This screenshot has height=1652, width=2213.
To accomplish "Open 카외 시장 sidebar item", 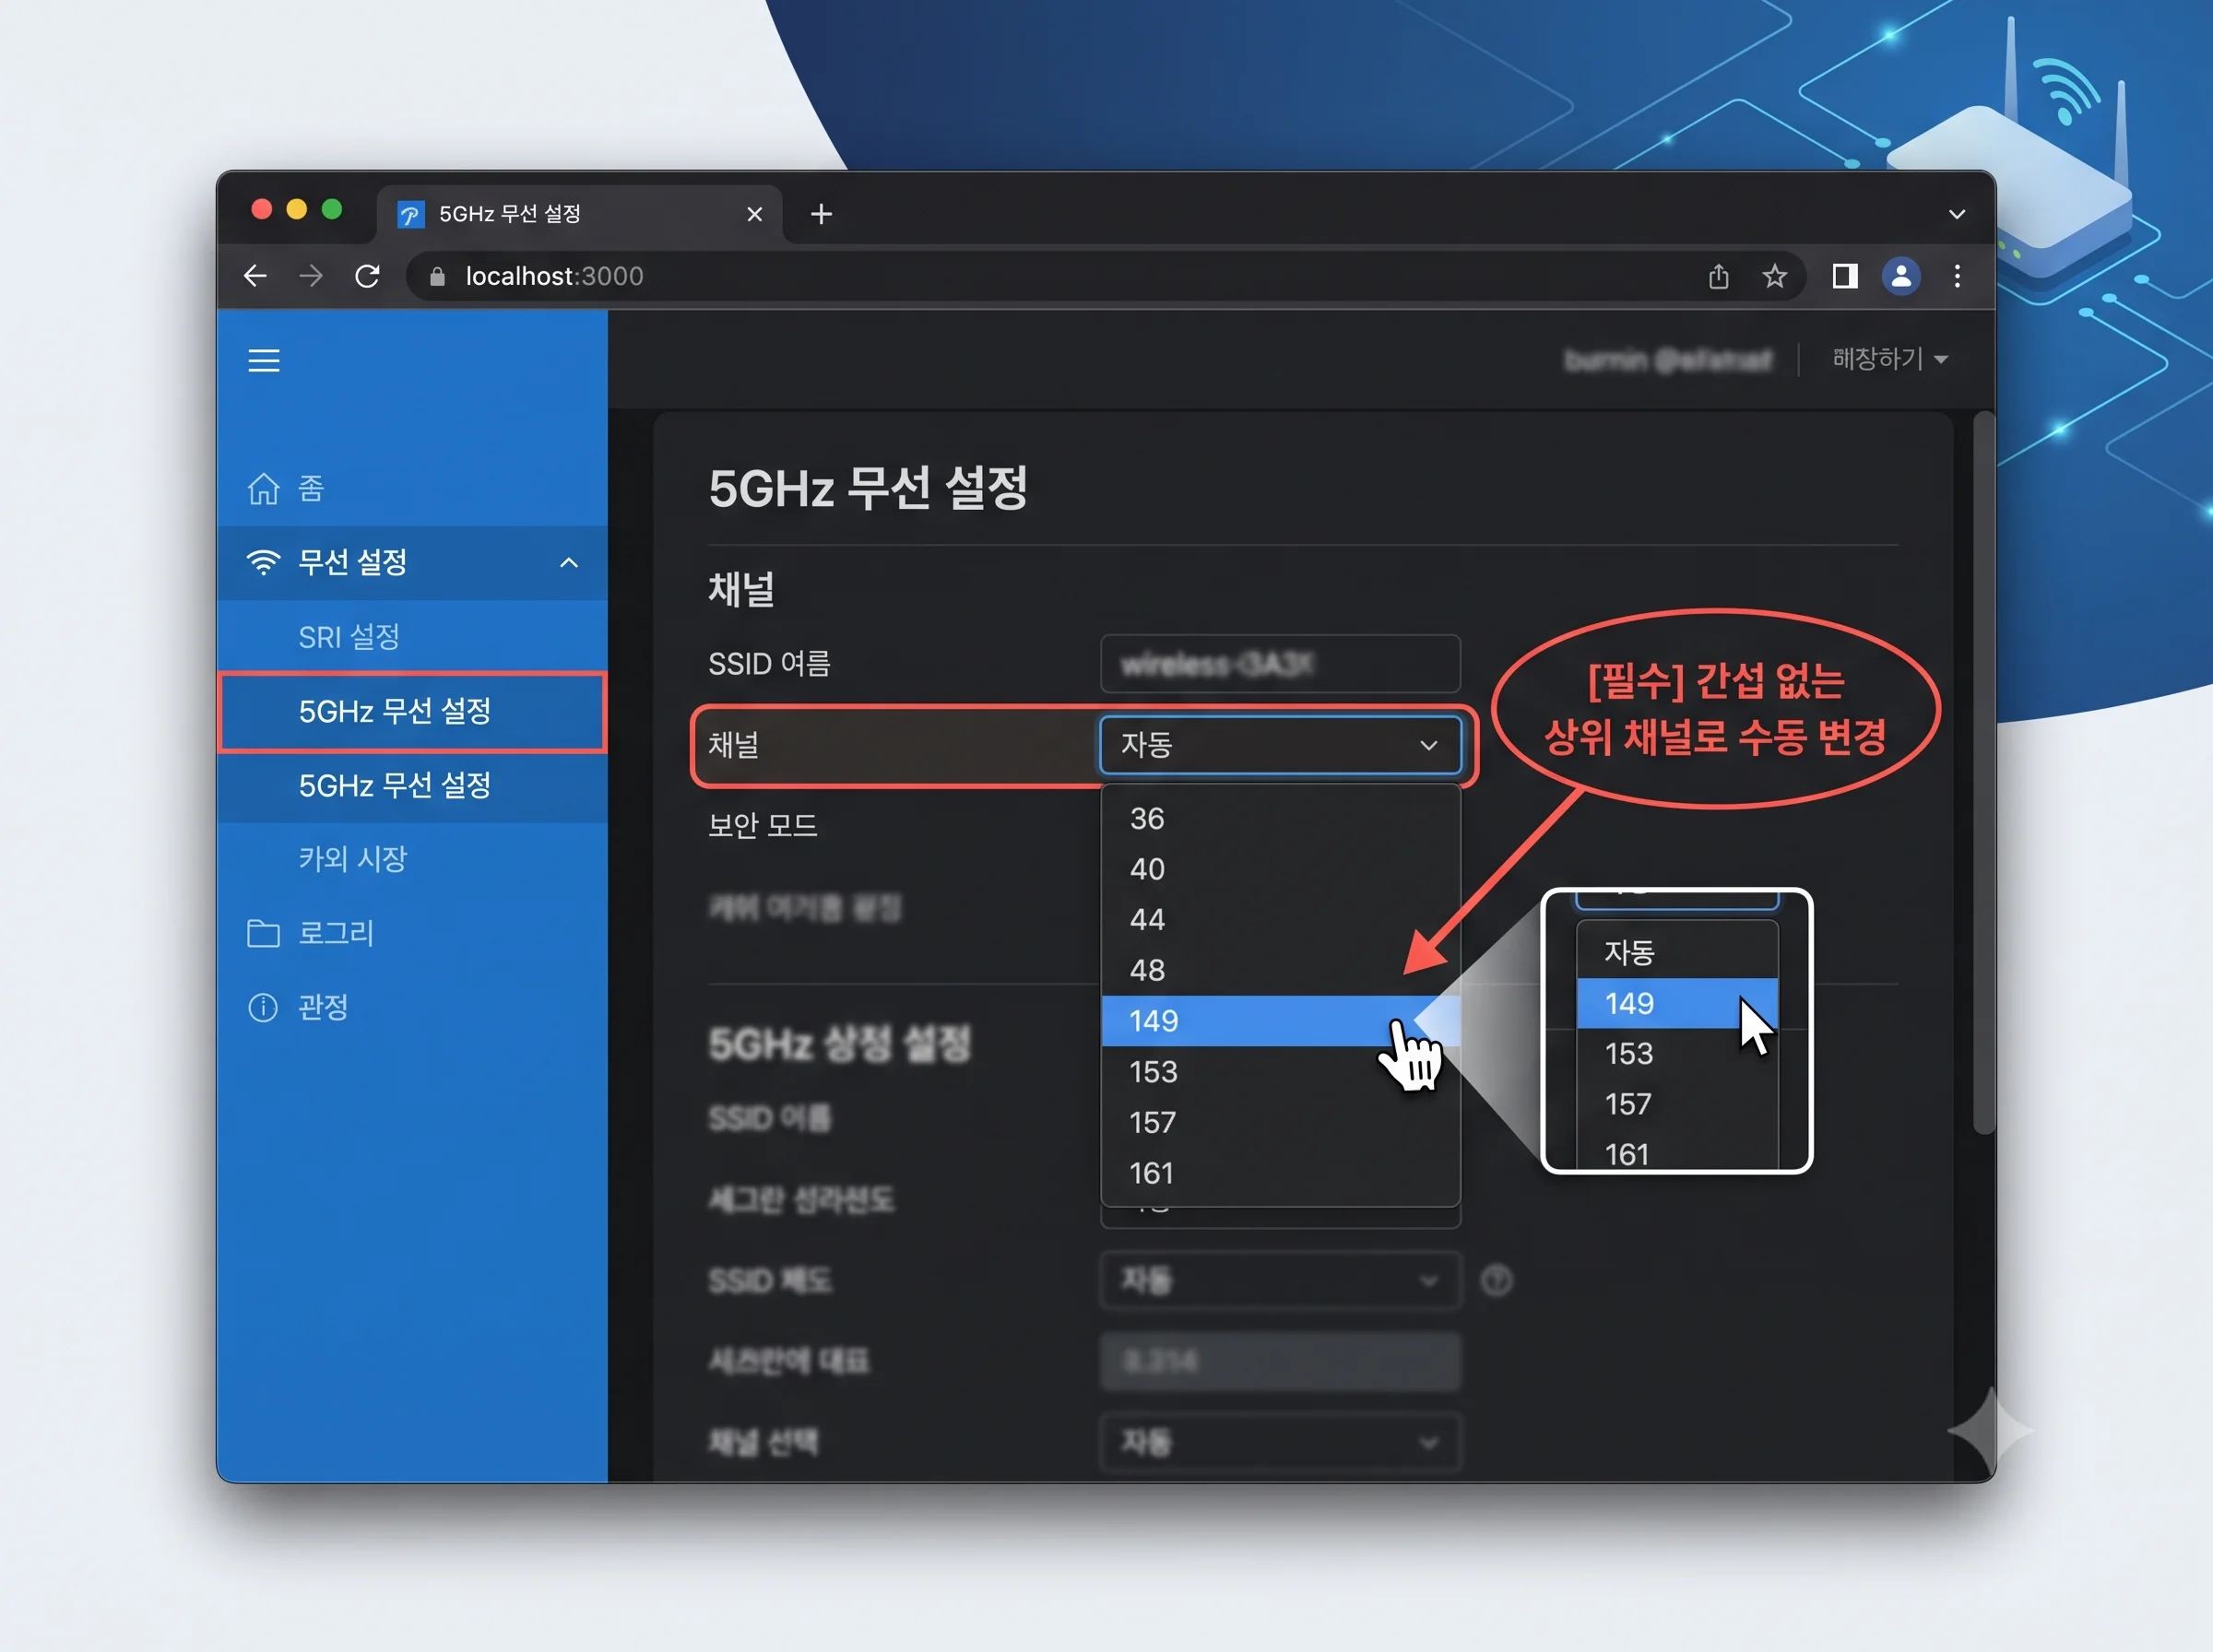I will [x=412, y=859].
